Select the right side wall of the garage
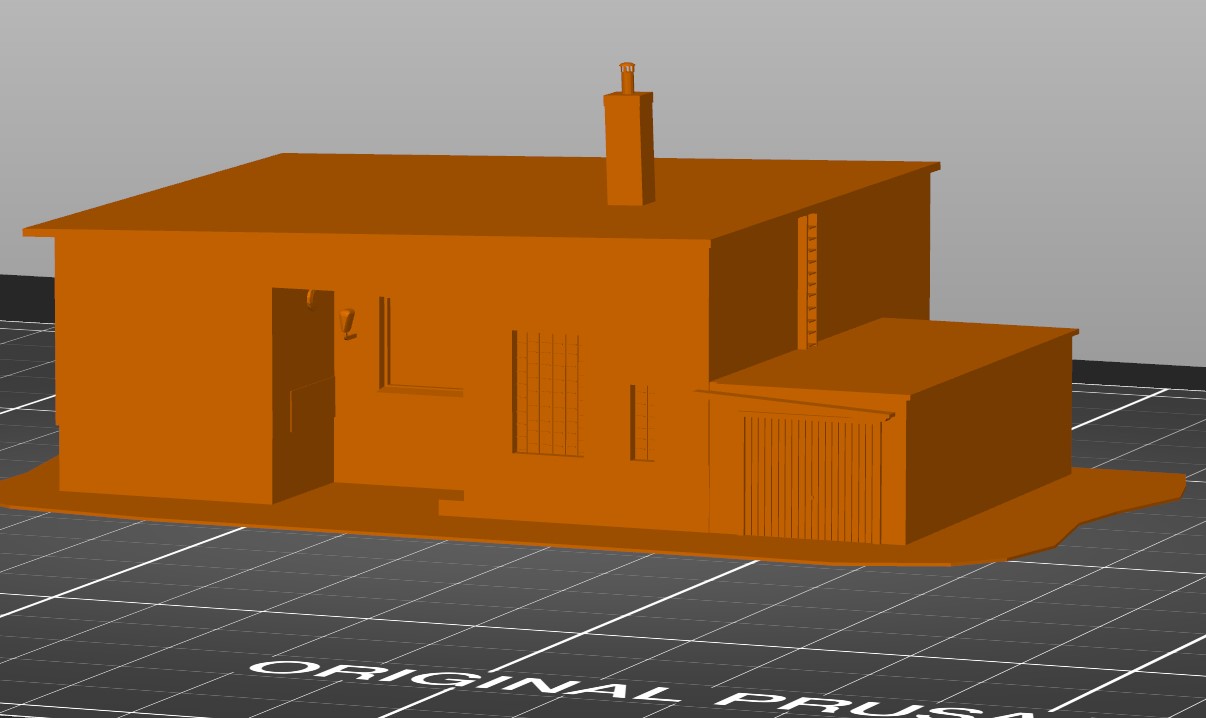This screenshot has width=1206, height=718. pyautogui.click(x=1000, y=430)
